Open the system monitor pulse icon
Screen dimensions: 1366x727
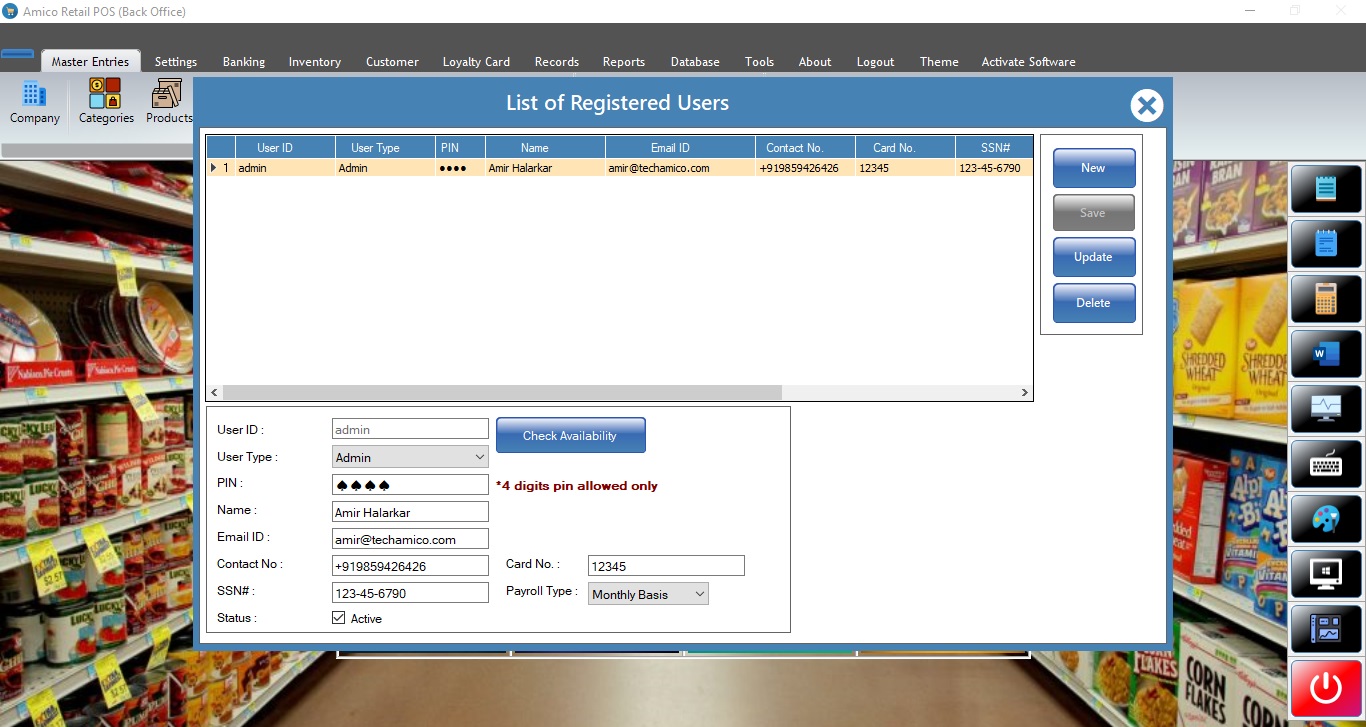[x=1326, y=409]
